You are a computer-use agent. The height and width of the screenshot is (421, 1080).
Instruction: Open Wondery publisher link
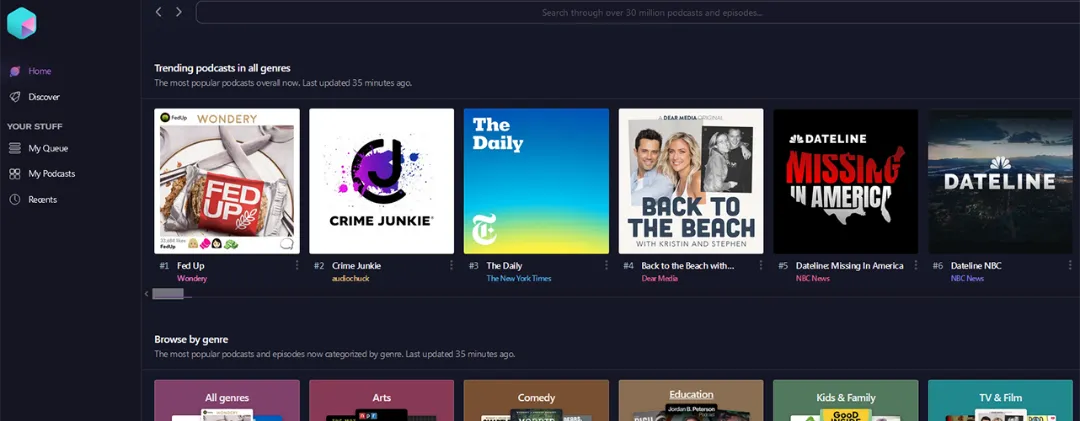point(191,278)
